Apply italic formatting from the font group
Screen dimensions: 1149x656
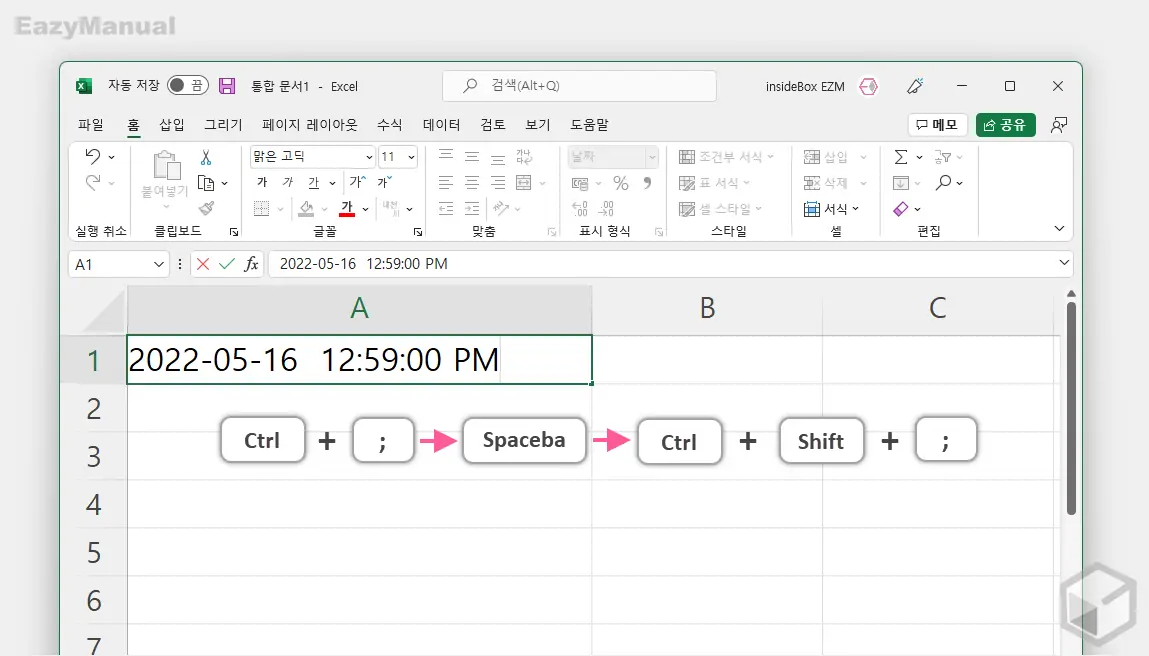pyautogui.click(x=287, y=182)
